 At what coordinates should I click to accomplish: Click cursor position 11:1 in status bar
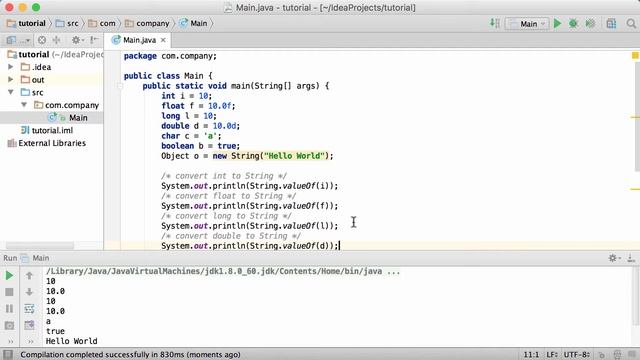click(x=531, y=354)
